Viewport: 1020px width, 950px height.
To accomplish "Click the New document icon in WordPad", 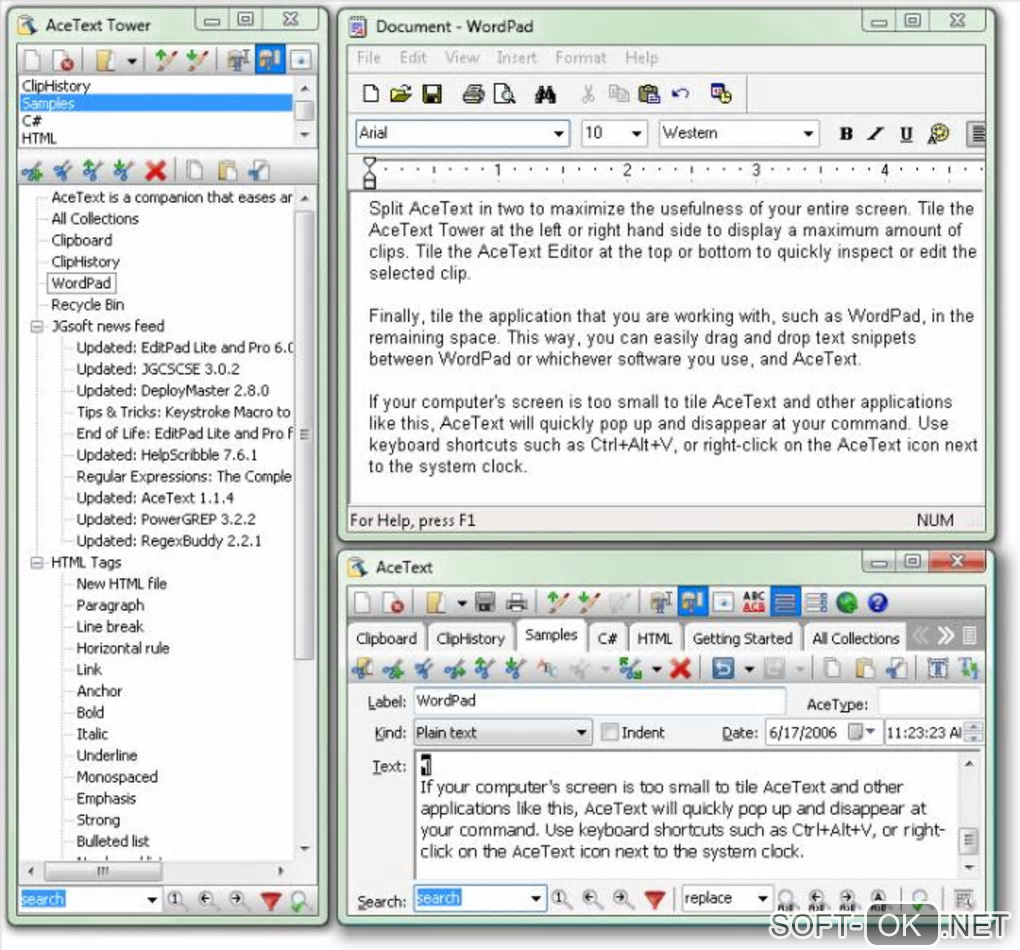I will tap(370, 94).
